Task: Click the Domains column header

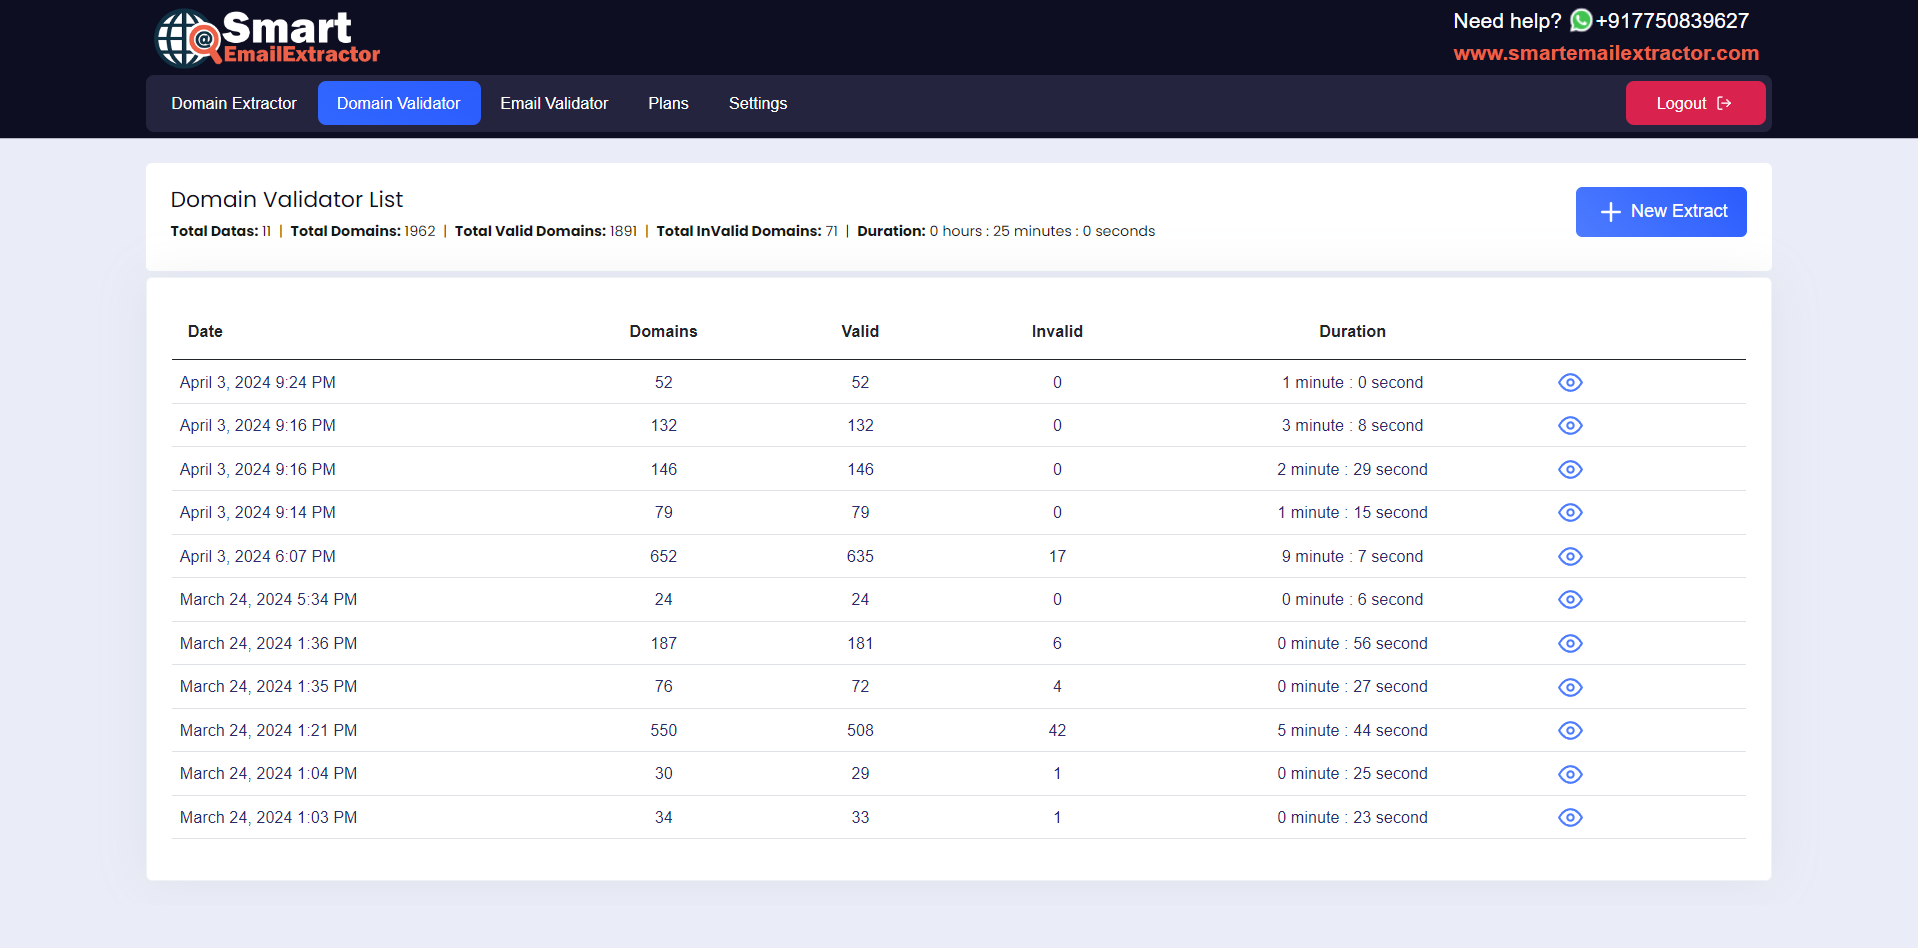Action: point(663,331)
